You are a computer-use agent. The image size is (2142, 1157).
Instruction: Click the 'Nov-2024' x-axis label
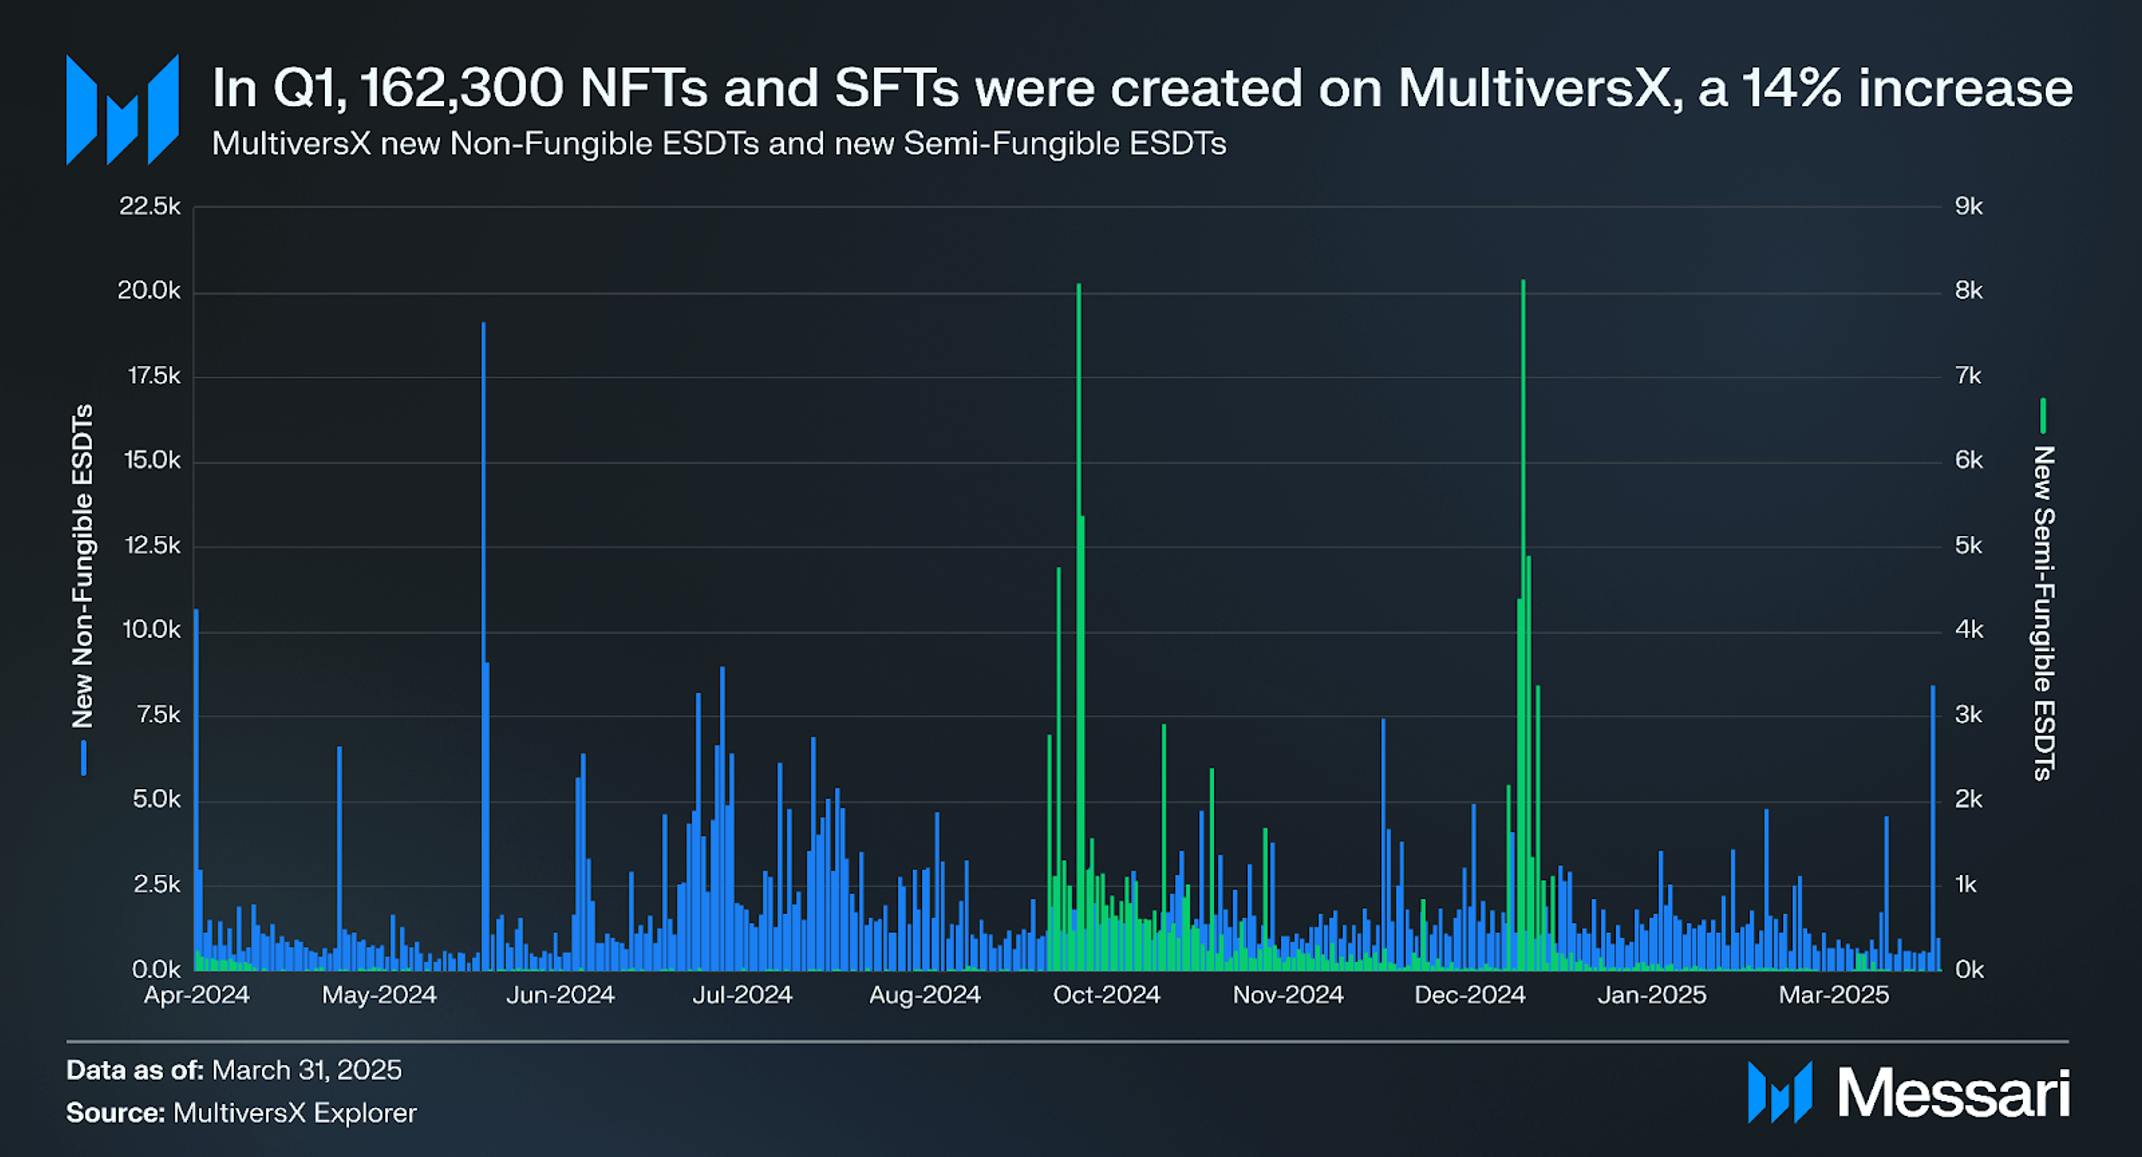point(1288,995)
